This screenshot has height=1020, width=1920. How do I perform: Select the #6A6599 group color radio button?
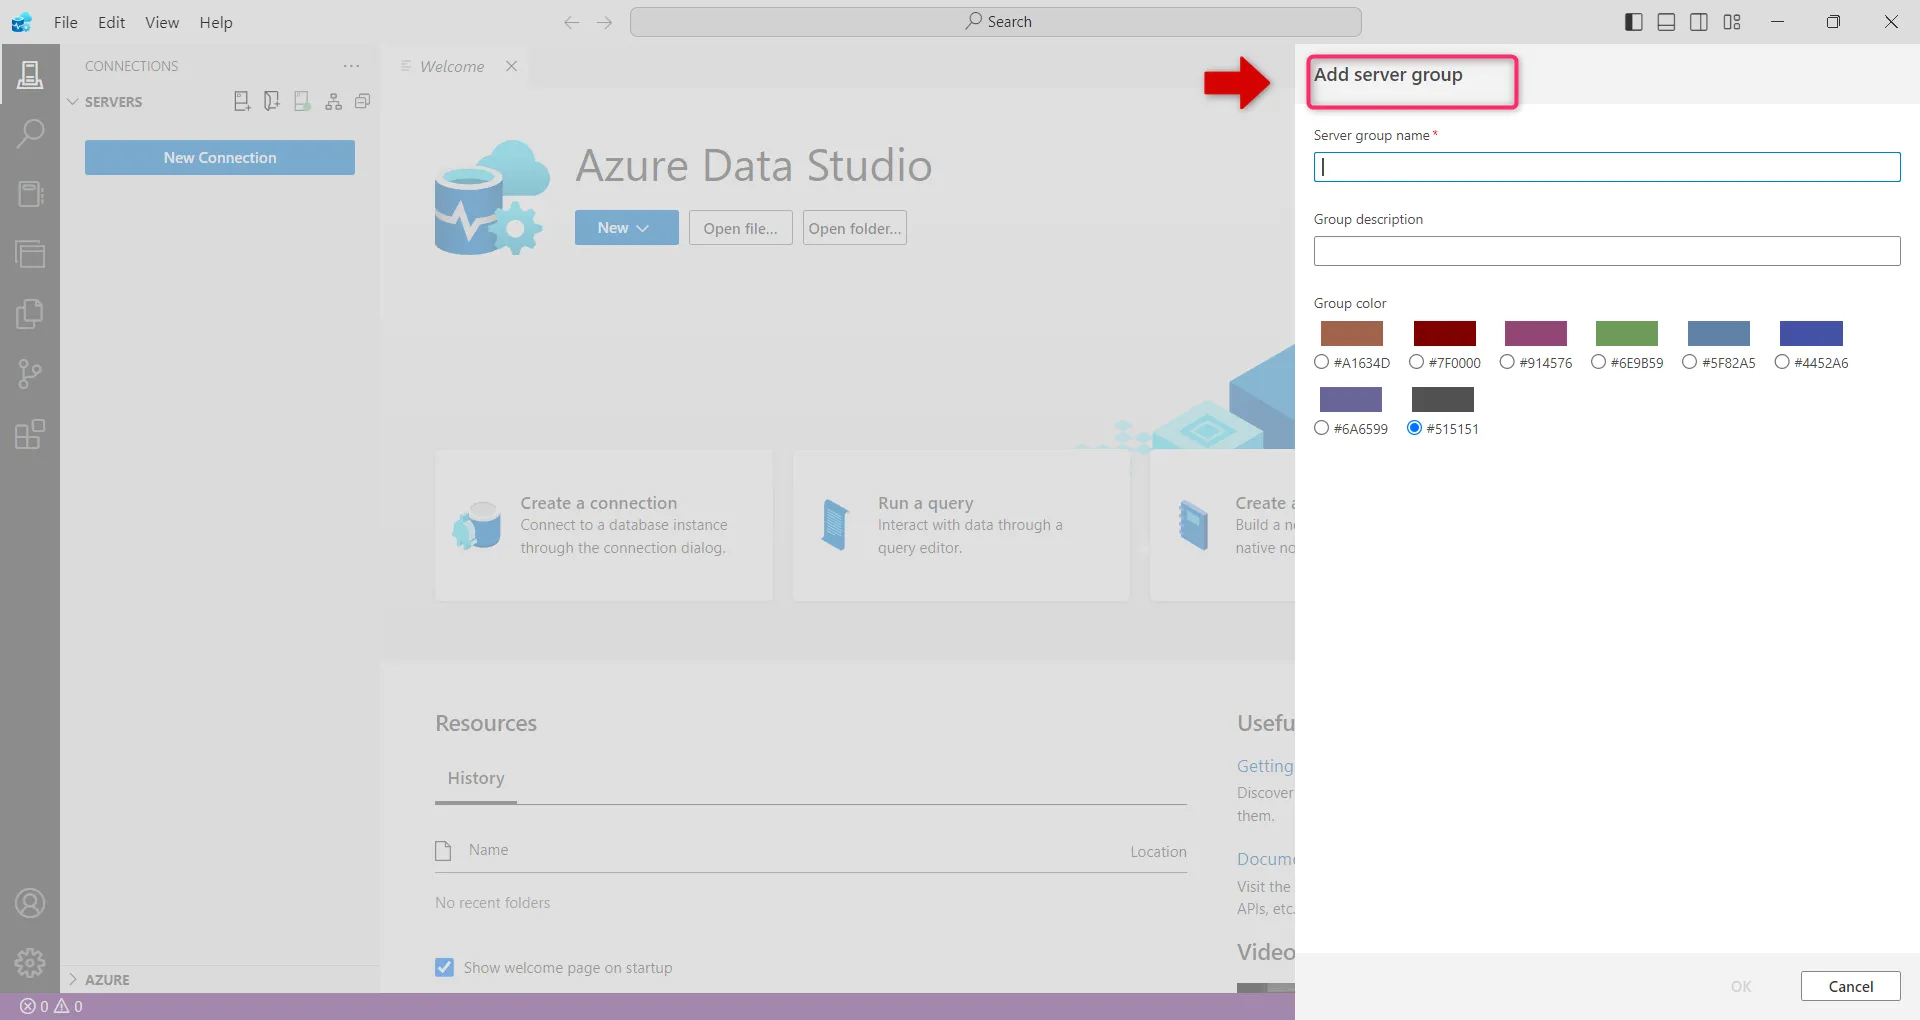pos(1321,428)
